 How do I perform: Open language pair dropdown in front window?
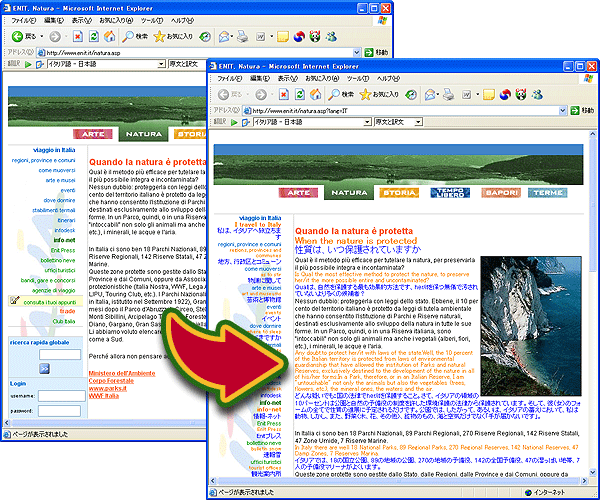[x=368, y=122]
